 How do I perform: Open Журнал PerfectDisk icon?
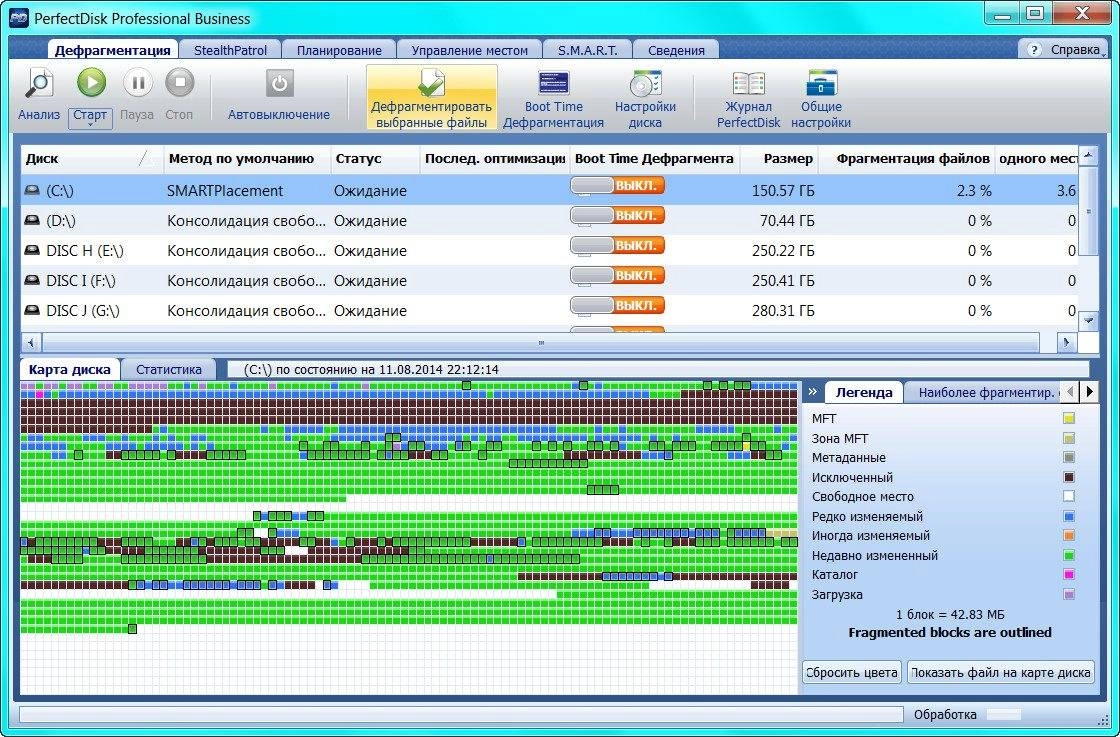749,83
